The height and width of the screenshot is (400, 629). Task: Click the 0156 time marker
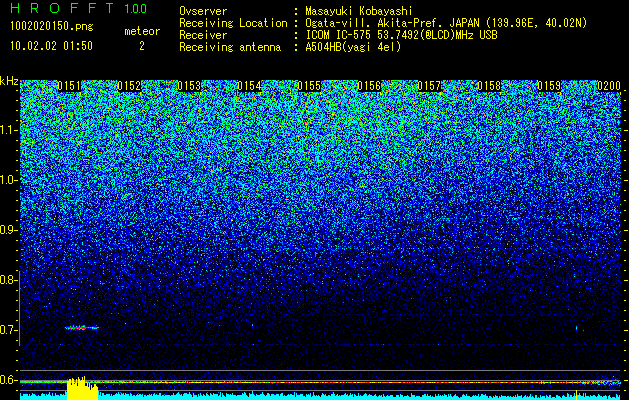[x=369, y=86]
